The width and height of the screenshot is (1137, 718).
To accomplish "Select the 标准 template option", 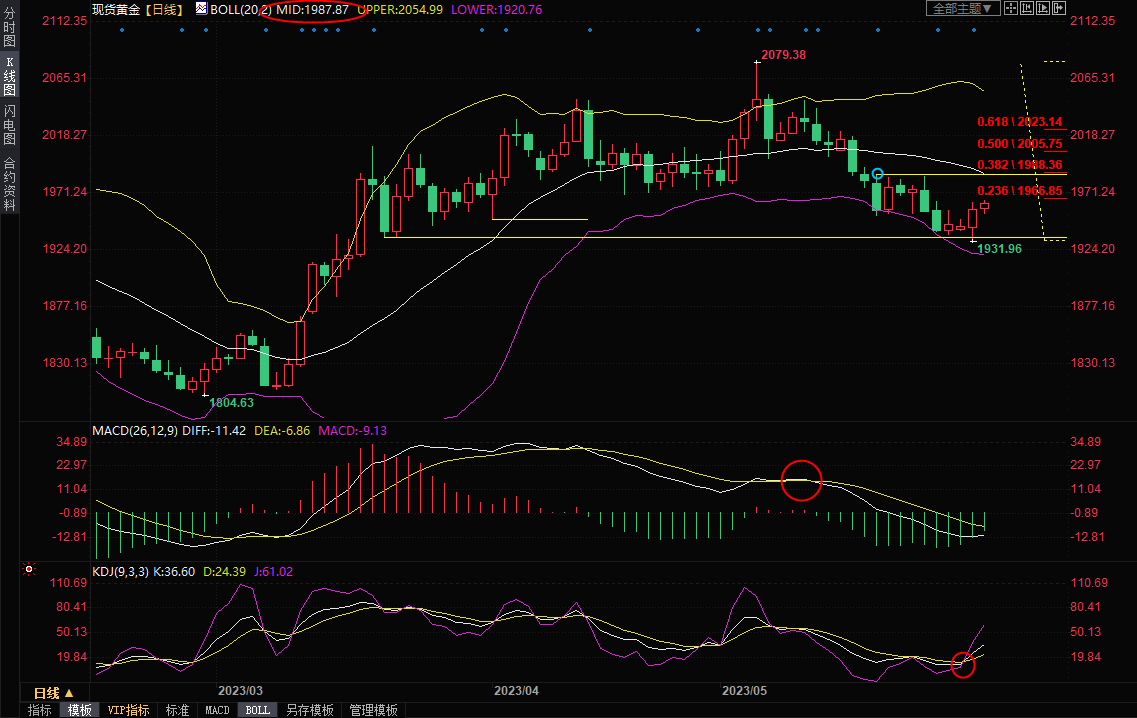I will [x=176, y=710].
